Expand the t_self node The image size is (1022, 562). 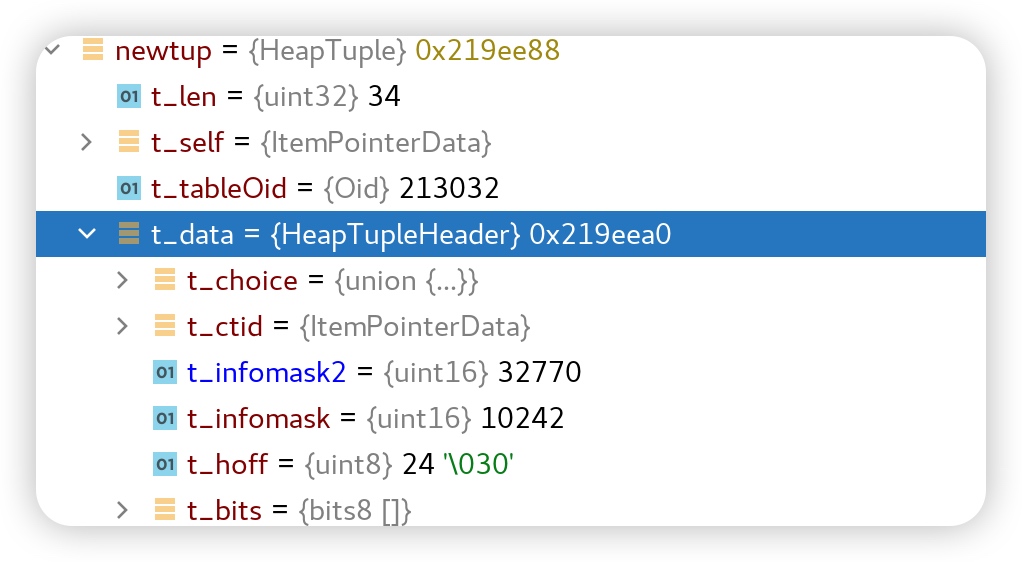click(x=88, y=142)
